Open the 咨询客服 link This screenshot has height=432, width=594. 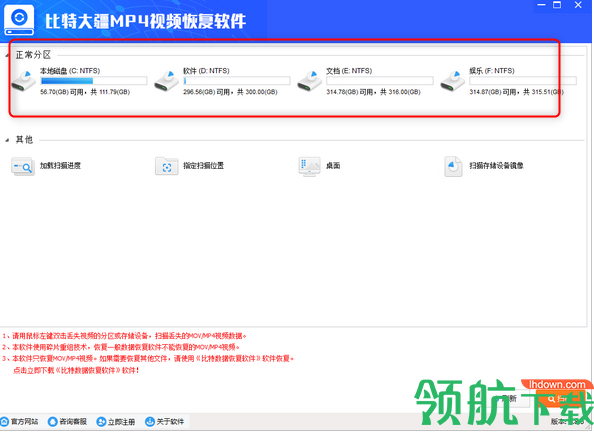pos(73,421)
